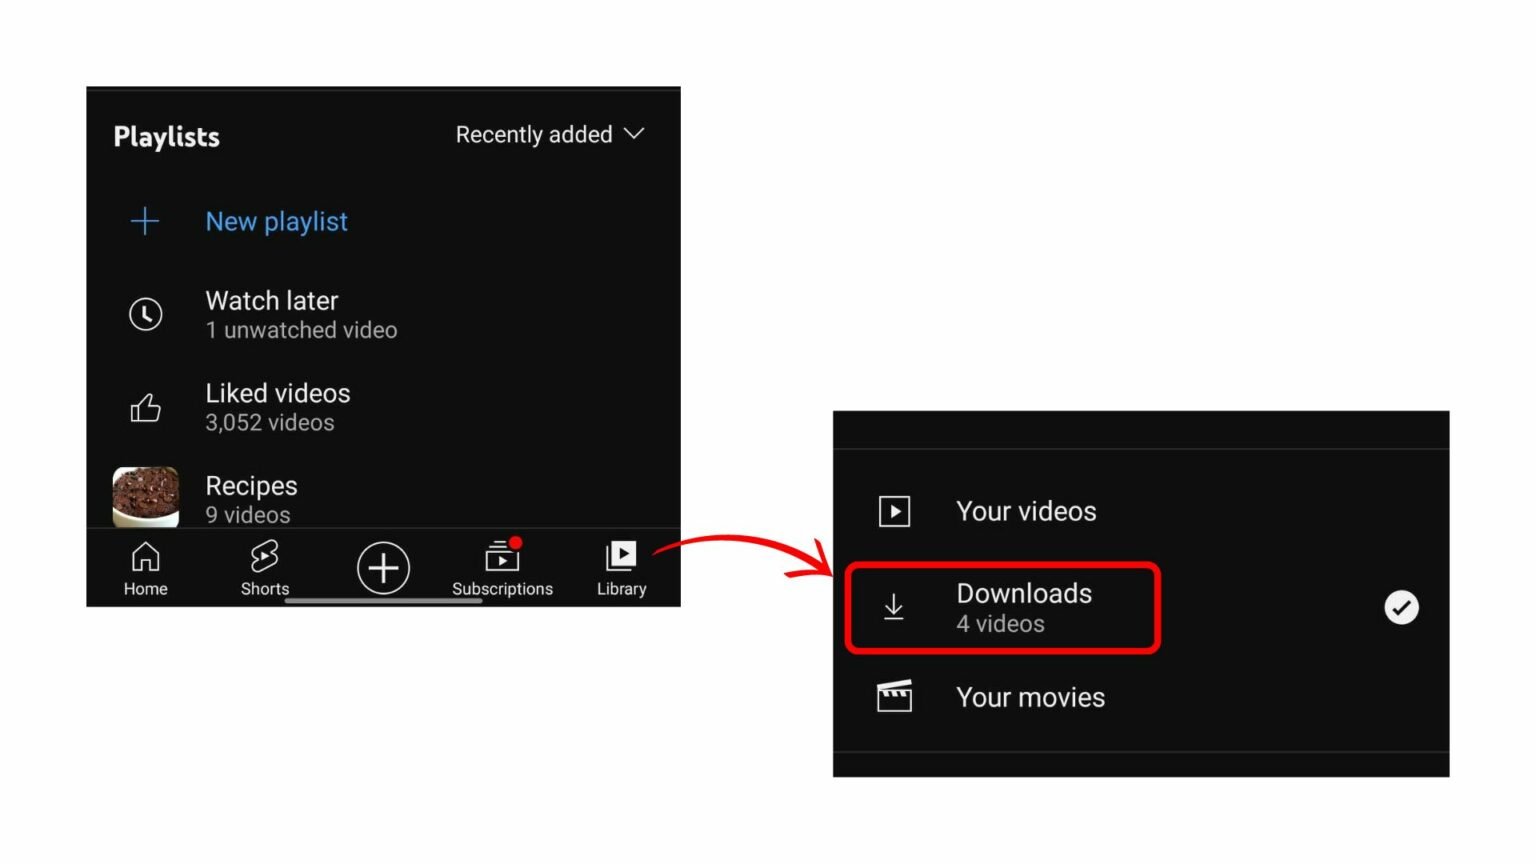Open the Liked videos playlist
The height and width of the screenshot is (864, 1536).
(x=277, y=406)
